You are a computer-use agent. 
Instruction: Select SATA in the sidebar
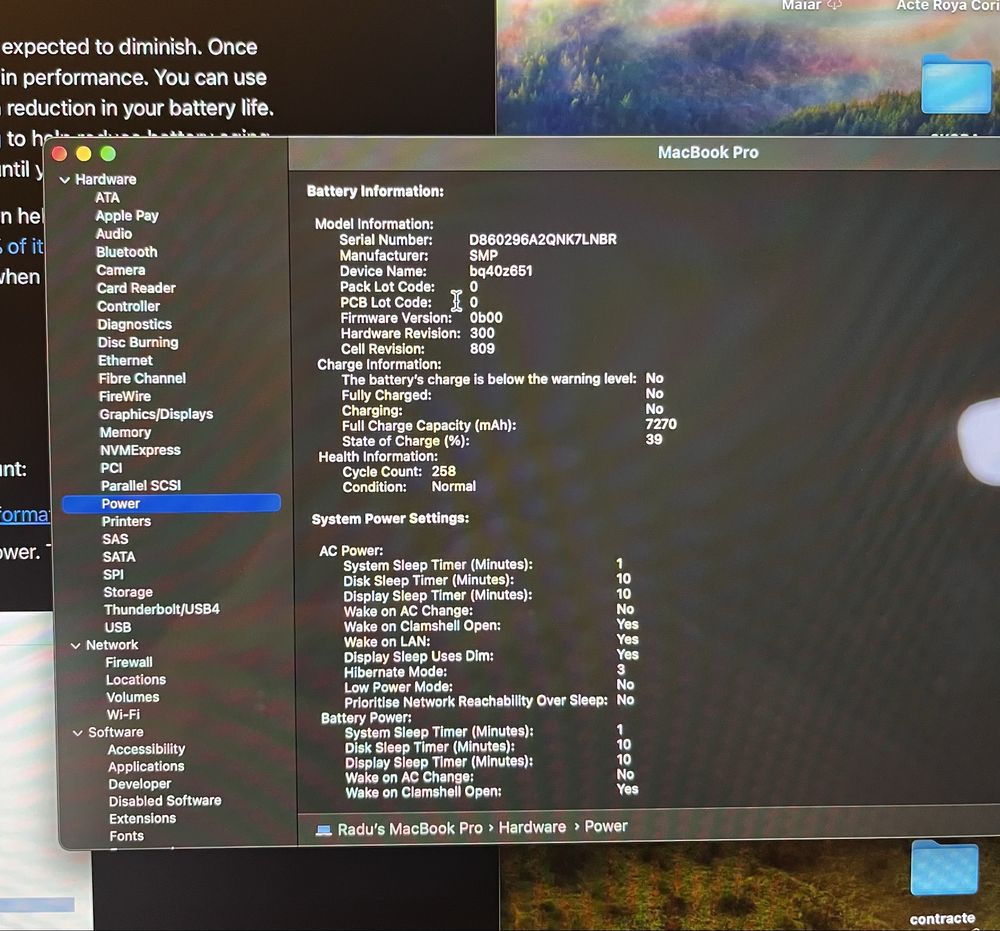pyautogui.click(x=119, y=557)
